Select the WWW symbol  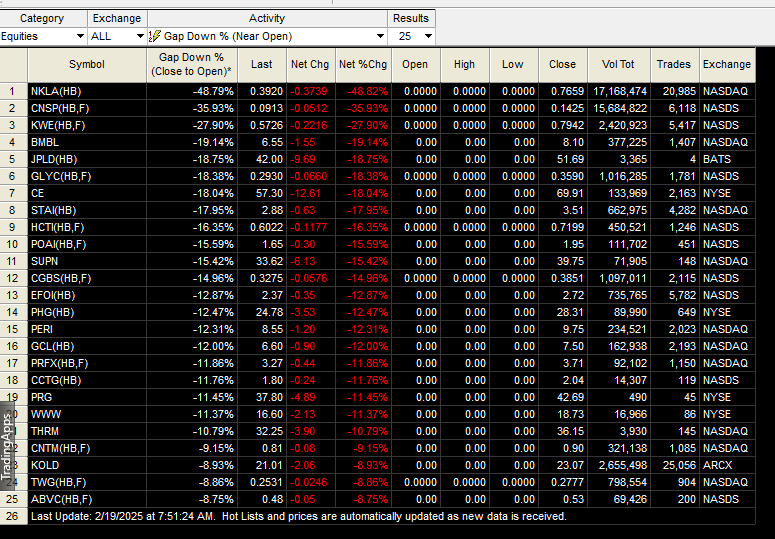45,414
